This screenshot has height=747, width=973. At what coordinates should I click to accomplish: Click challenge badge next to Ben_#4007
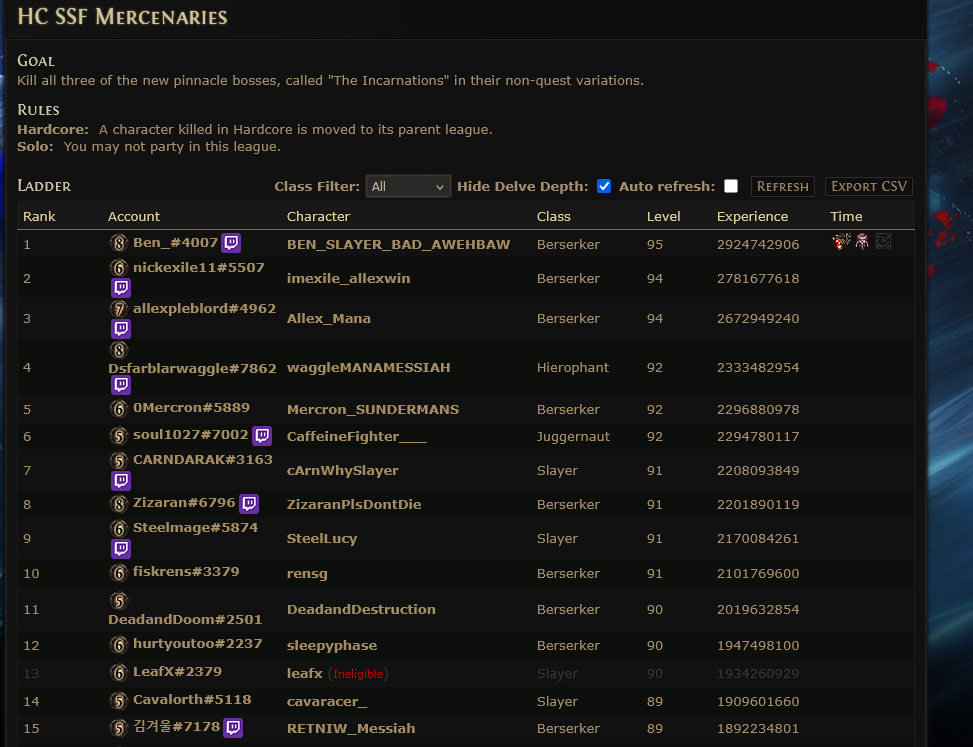119,243
